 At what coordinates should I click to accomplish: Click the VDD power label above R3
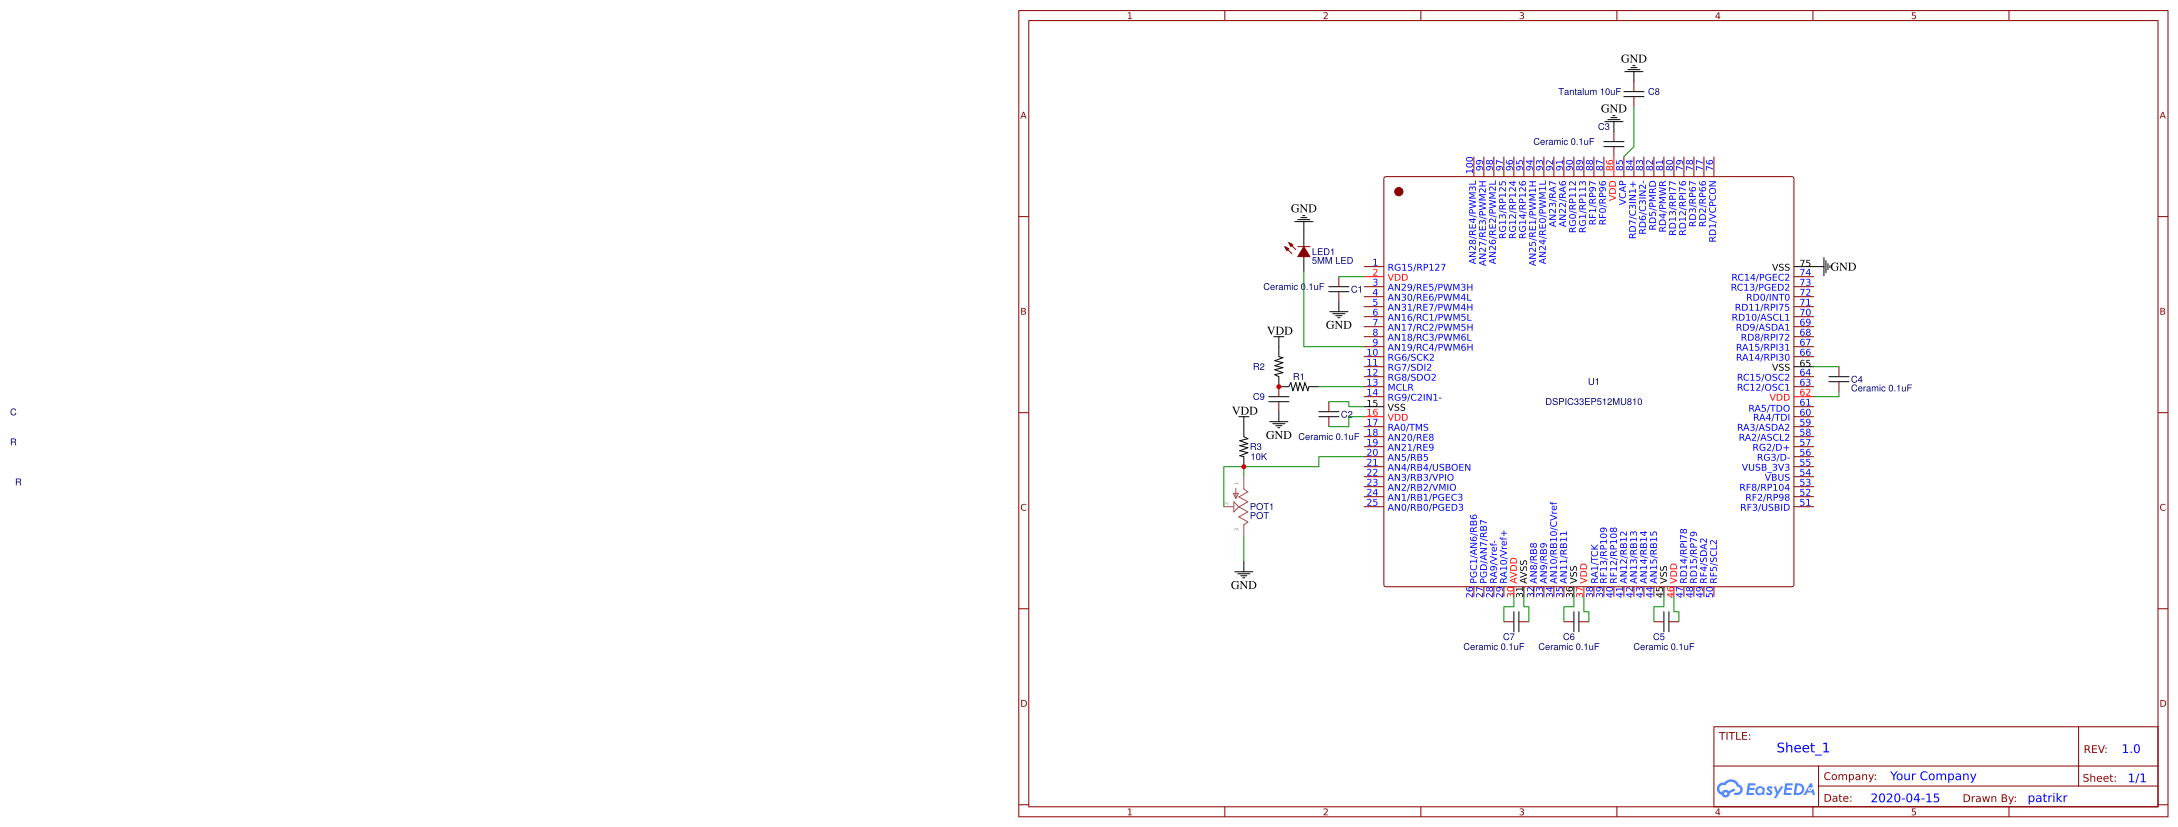pos(1244,411)
